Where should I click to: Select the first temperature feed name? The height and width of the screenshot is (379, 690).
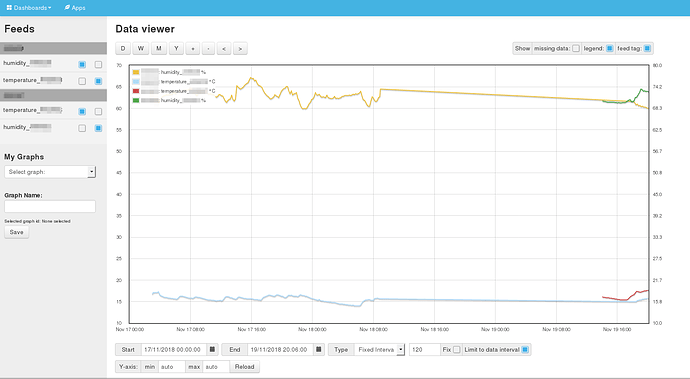pyautogui.click(x=32, y=80)
